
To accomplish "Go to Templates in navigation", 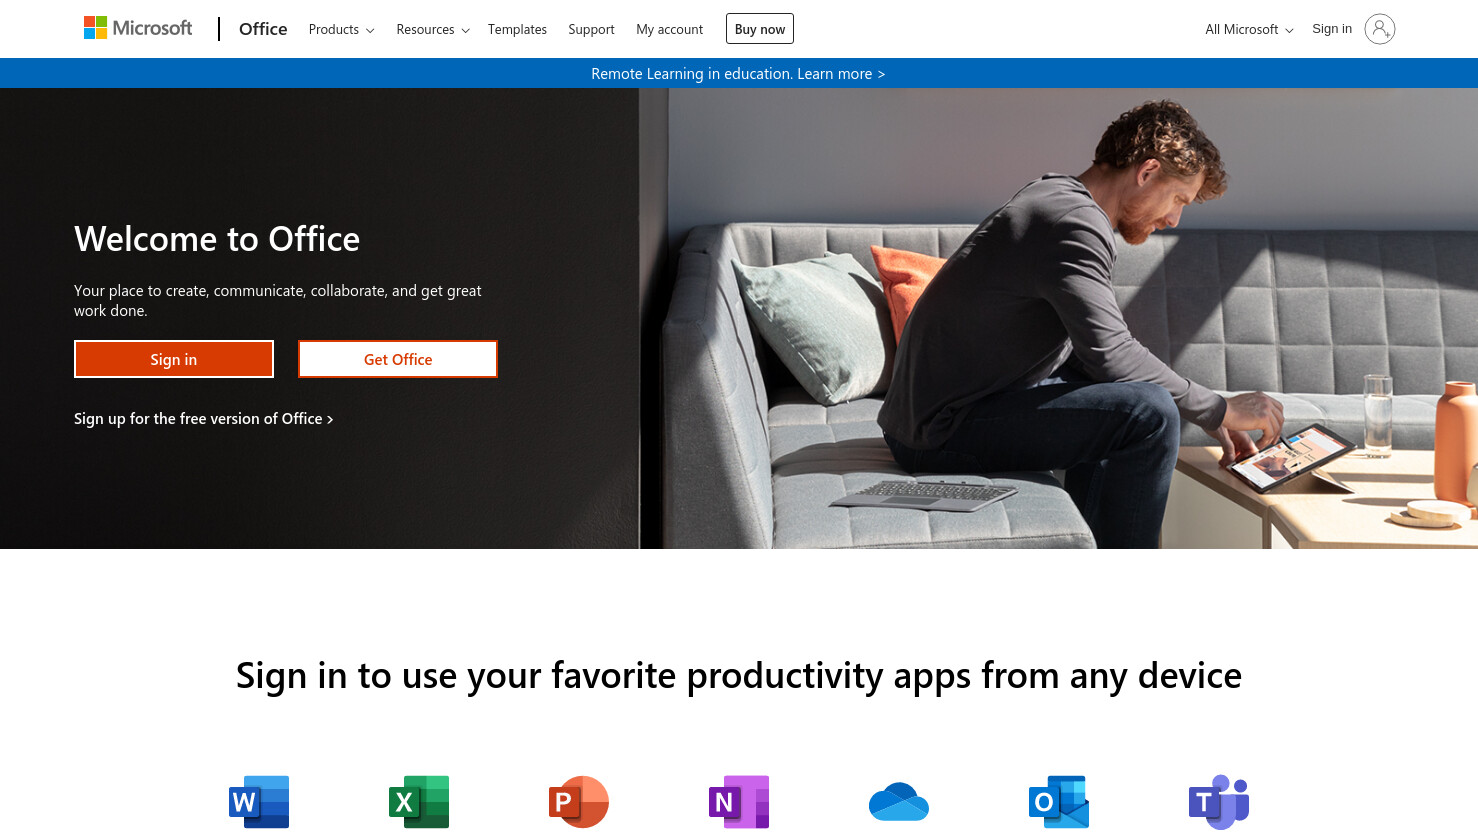I will point(517,29).
